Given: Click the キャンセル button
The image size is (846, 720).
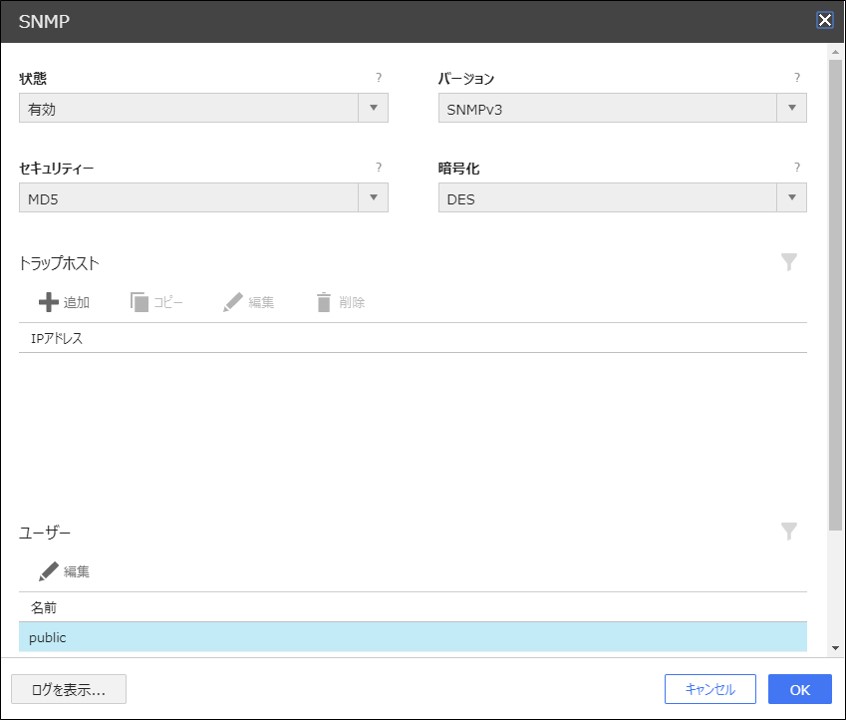Looking at the screenshot, I should [710, 689].
